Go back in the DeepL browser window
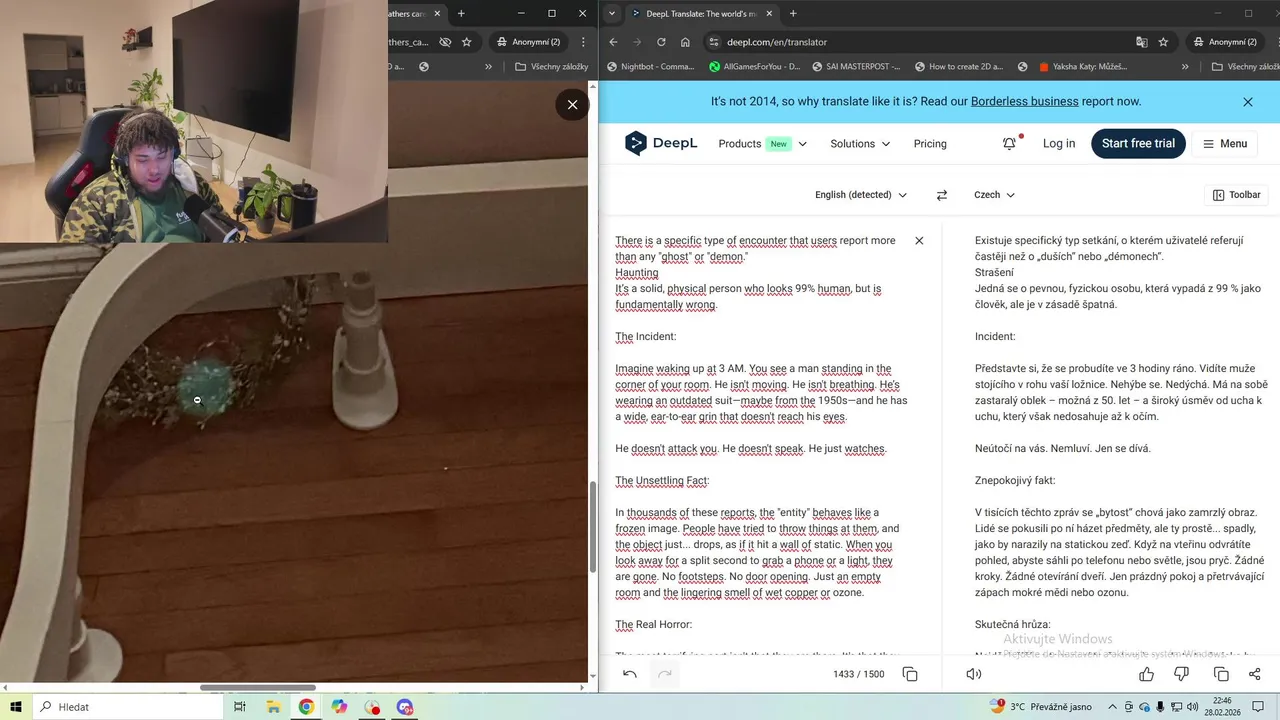1280x720 pixels. [x=613, y=42]
